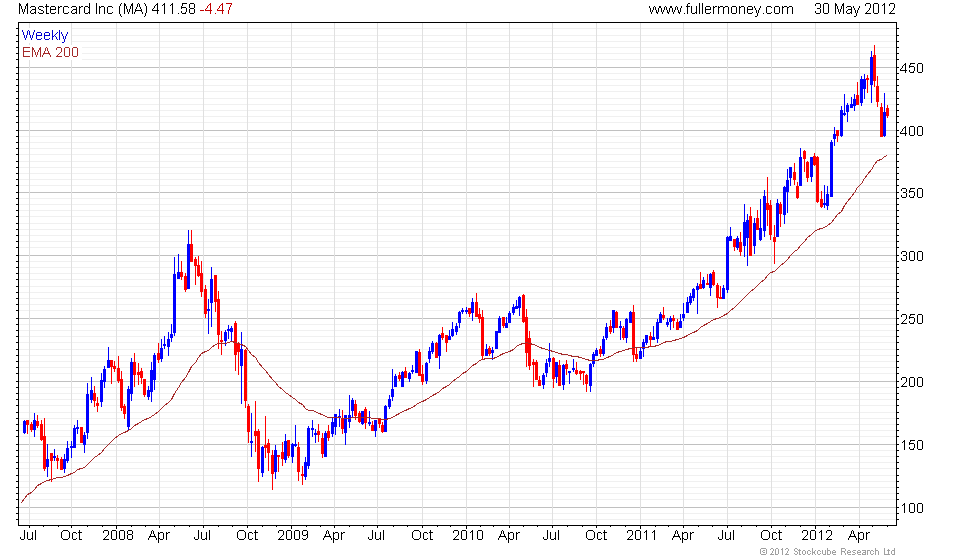Select the Weekly legend label
The height and width of the screenshot is (560, 980).
[44, 36]
